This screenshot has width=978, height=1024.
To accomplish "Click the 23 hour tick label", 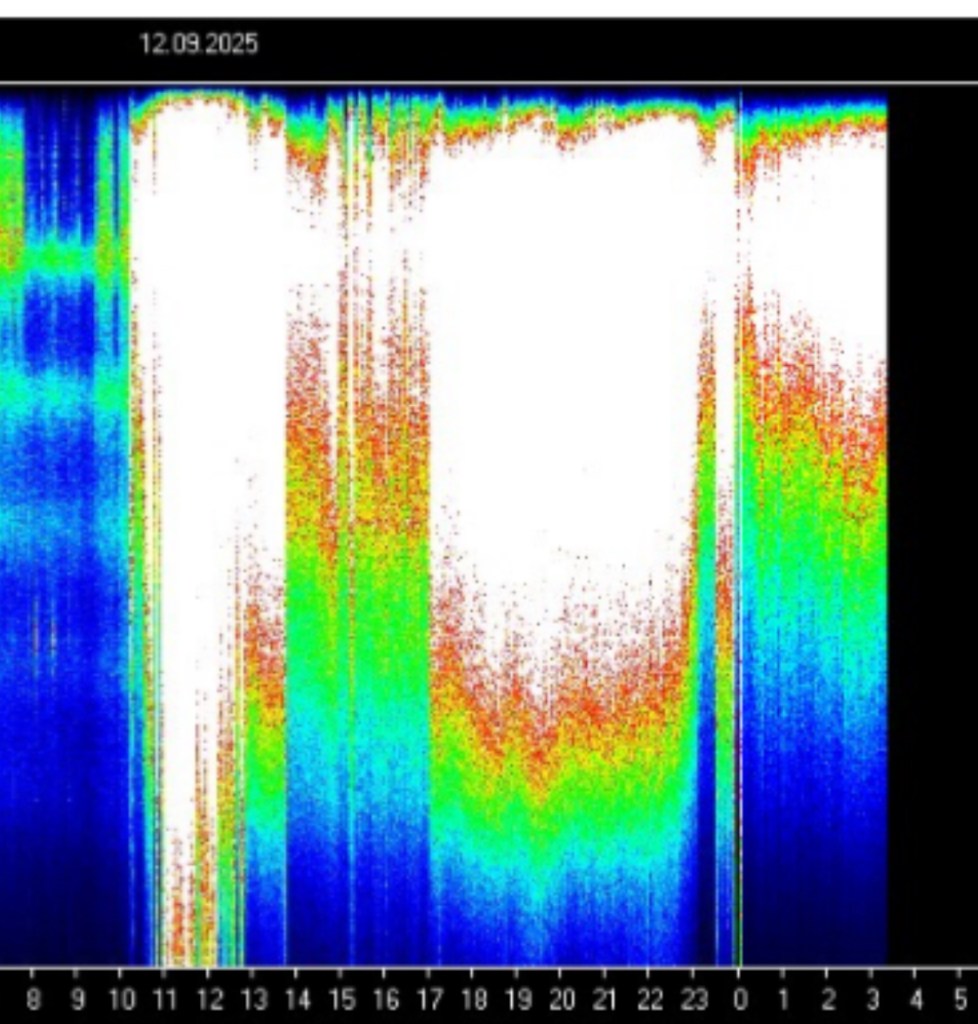I will 693,999.
